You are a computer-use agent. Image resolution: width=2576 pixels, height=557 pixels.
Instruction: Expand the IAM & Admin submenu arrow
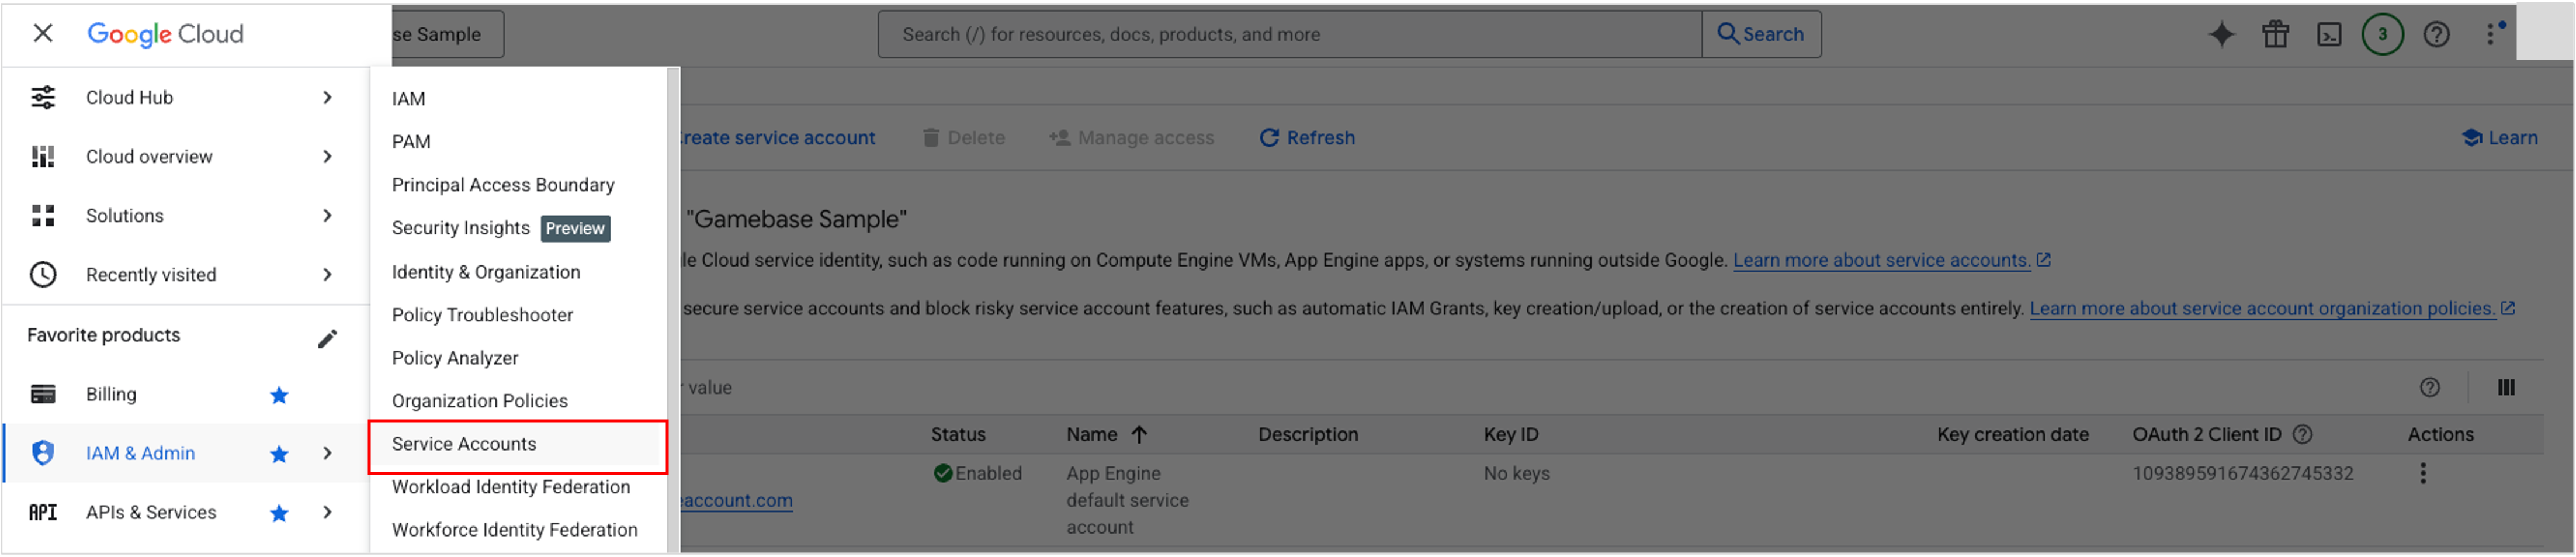327,453
